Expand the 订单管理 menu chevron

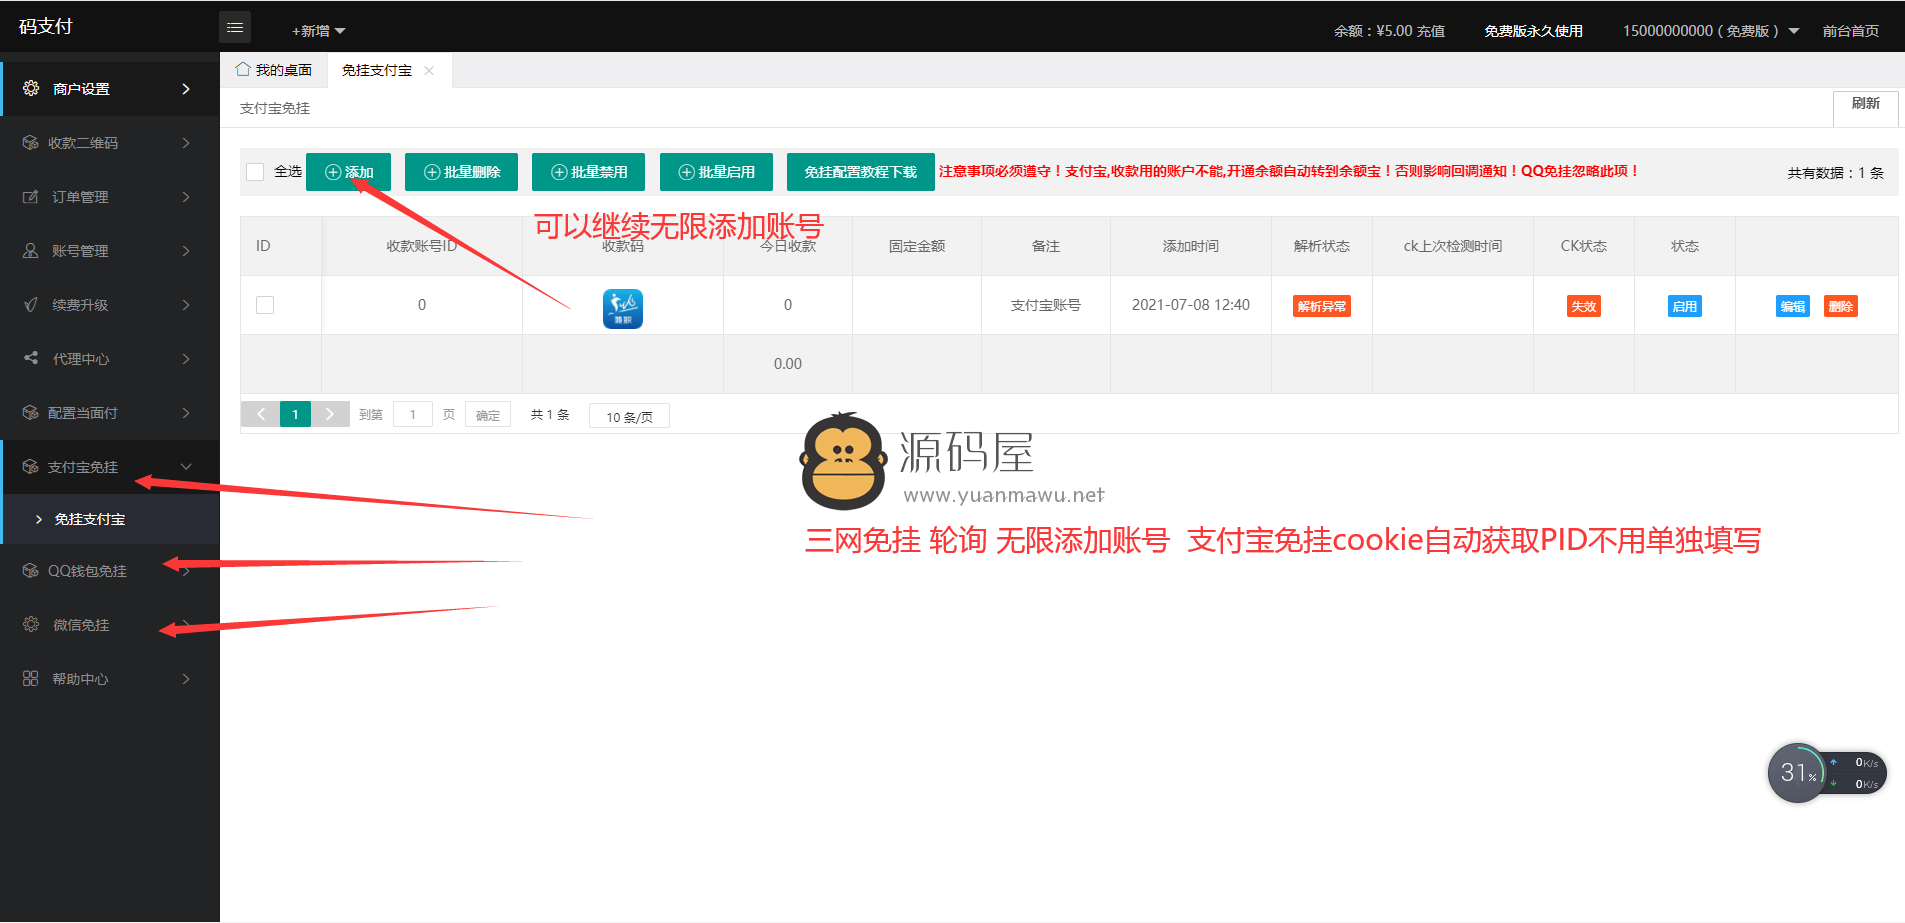186,197
